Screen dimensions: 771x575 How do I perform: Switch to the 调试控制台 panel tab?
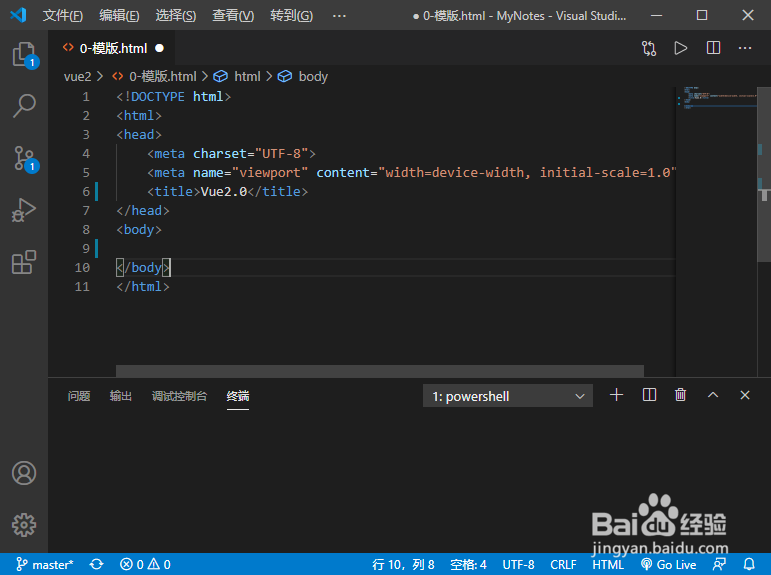tap(179, 396)
